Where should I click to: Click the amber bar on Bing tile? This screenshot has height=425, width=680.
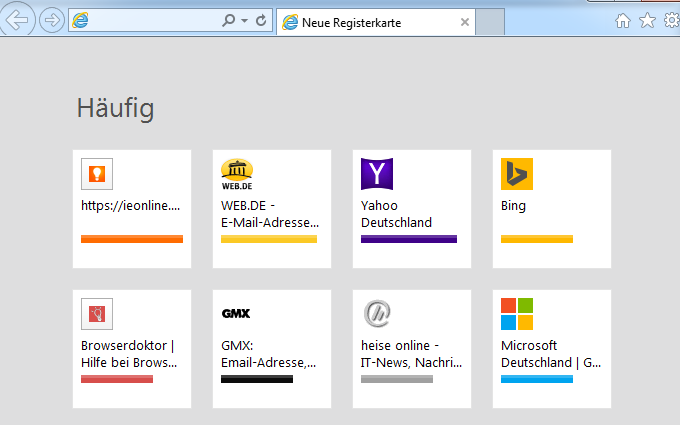tap(537, 239)
